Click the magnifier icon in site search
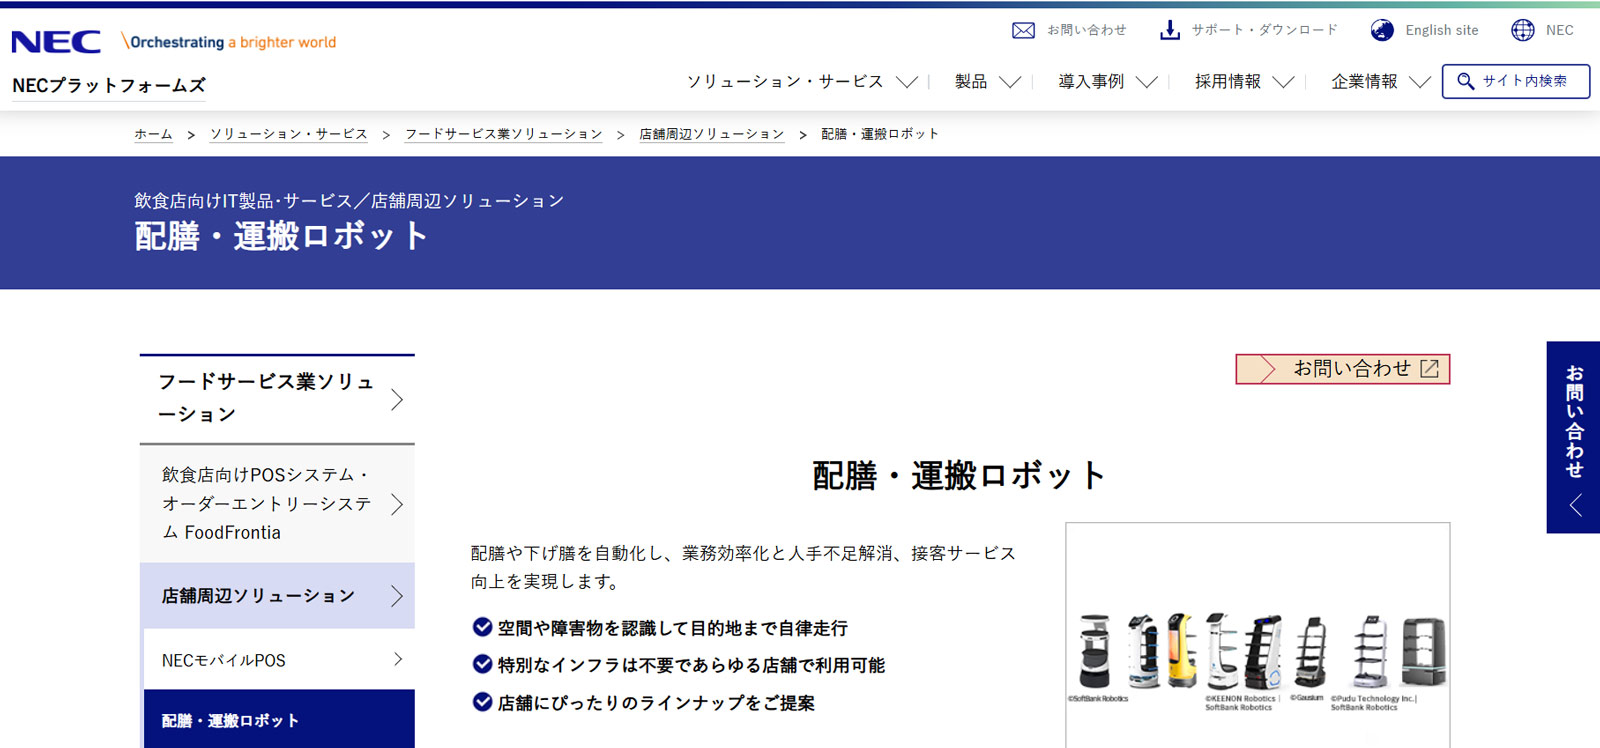This screenshot has height=748, width=1600. (1465, 81)
